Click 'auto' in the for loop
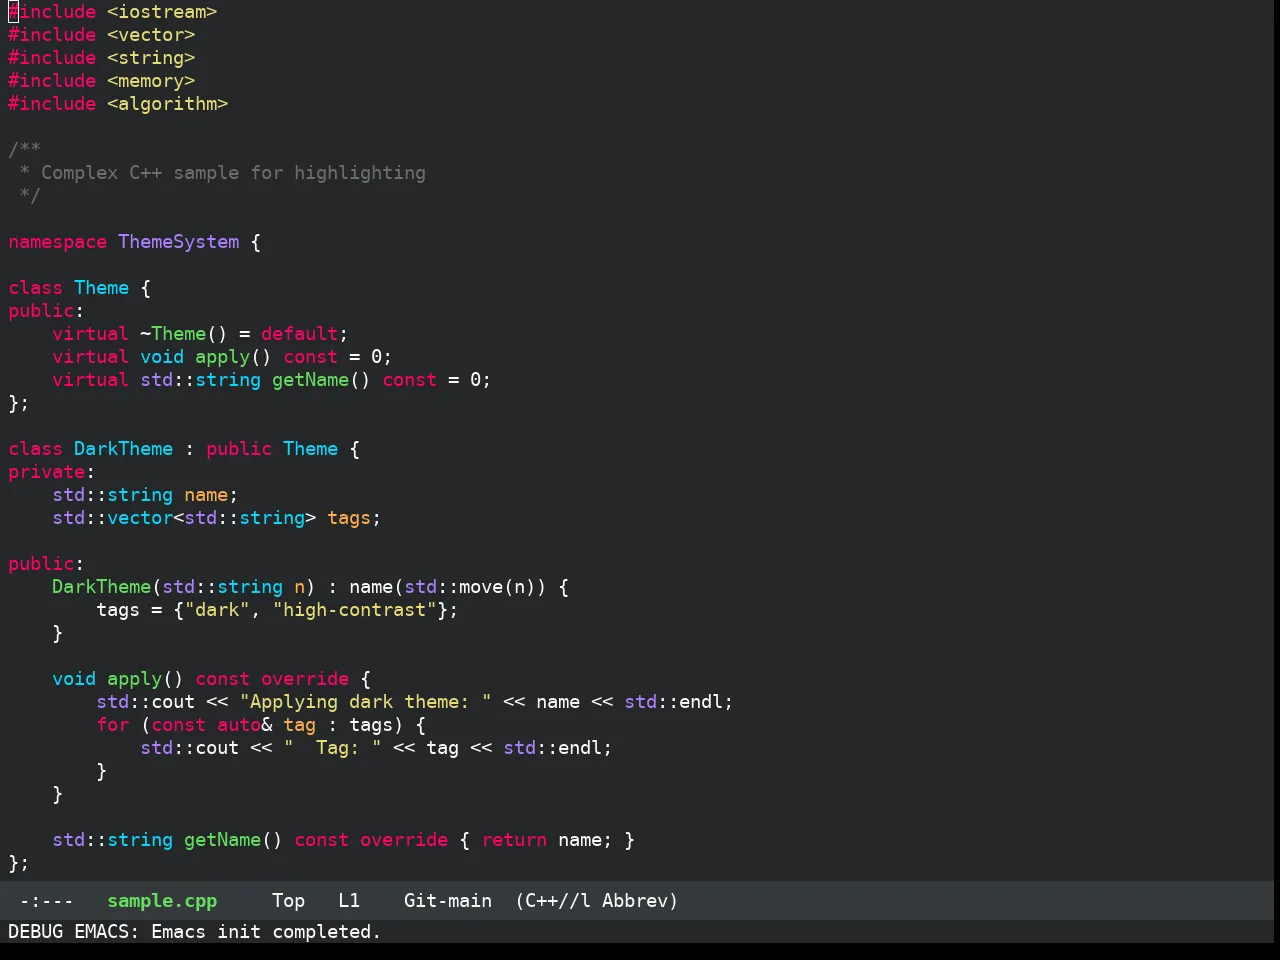The height and width of the screenshot is (960, 1280). 239,725
